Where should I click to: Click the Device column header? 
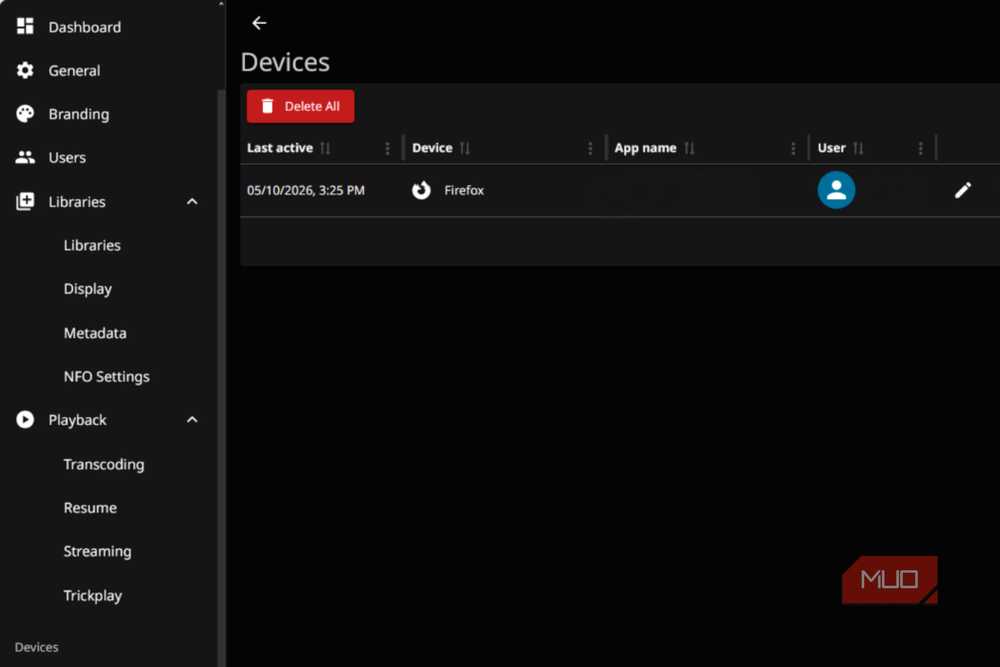pyautogui.click(x=432, y=148)
